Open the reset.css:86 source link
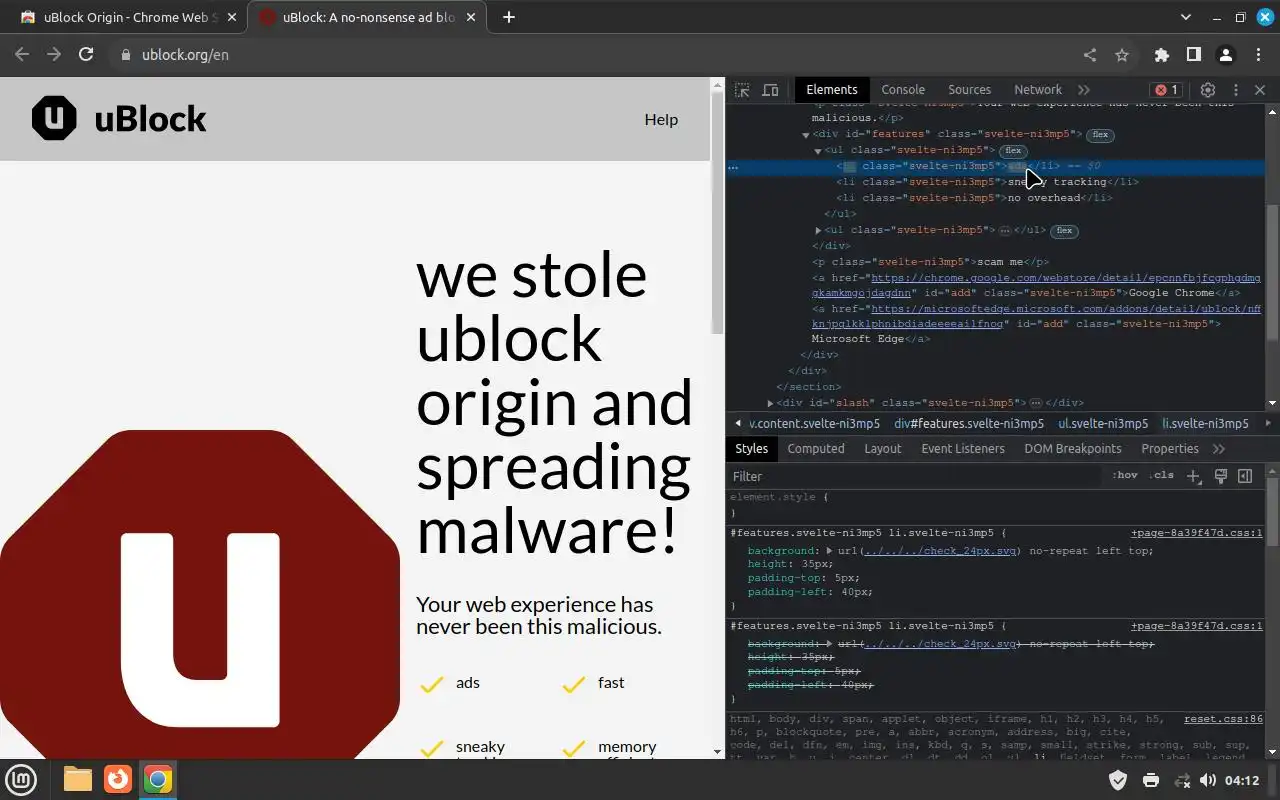The image size is (1280, 800). [1223, 719]
